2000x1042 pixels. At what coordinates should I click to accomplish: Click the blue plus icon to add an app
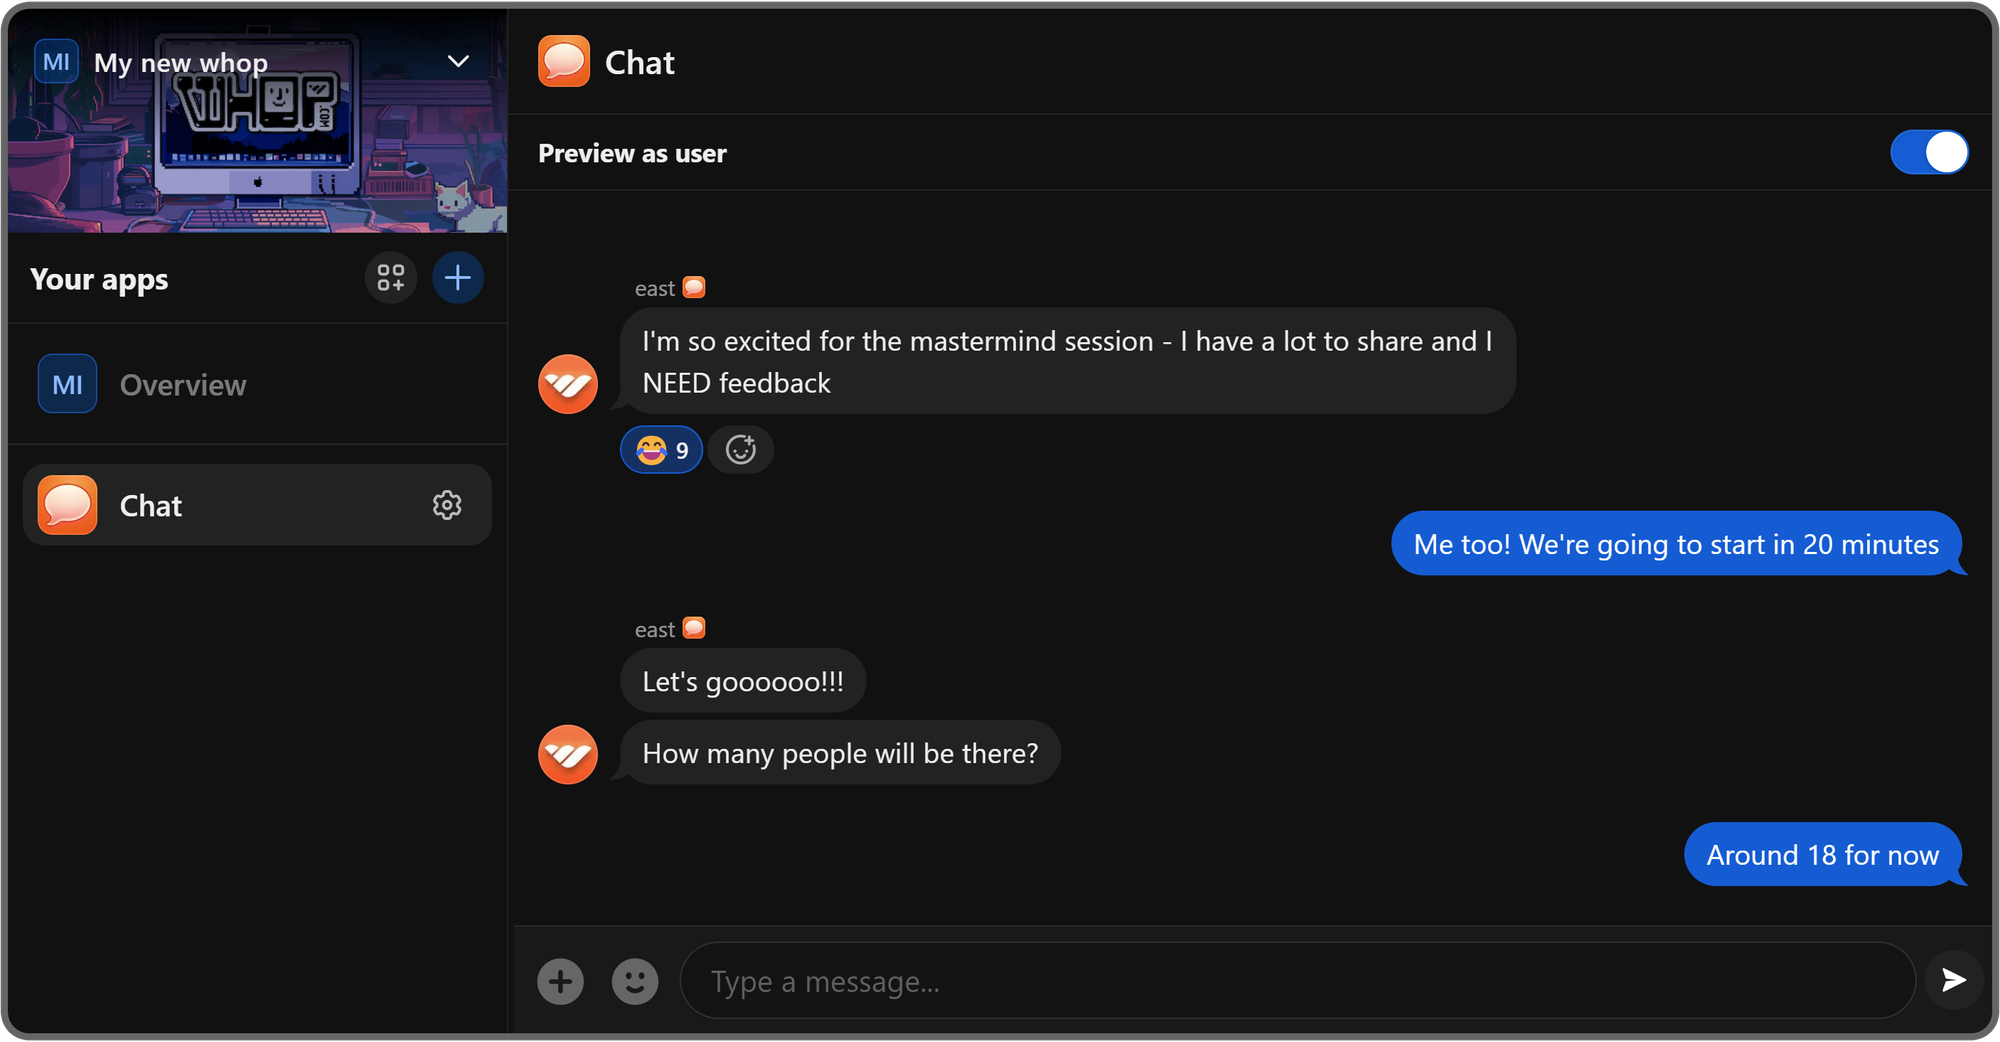(457, 277)
